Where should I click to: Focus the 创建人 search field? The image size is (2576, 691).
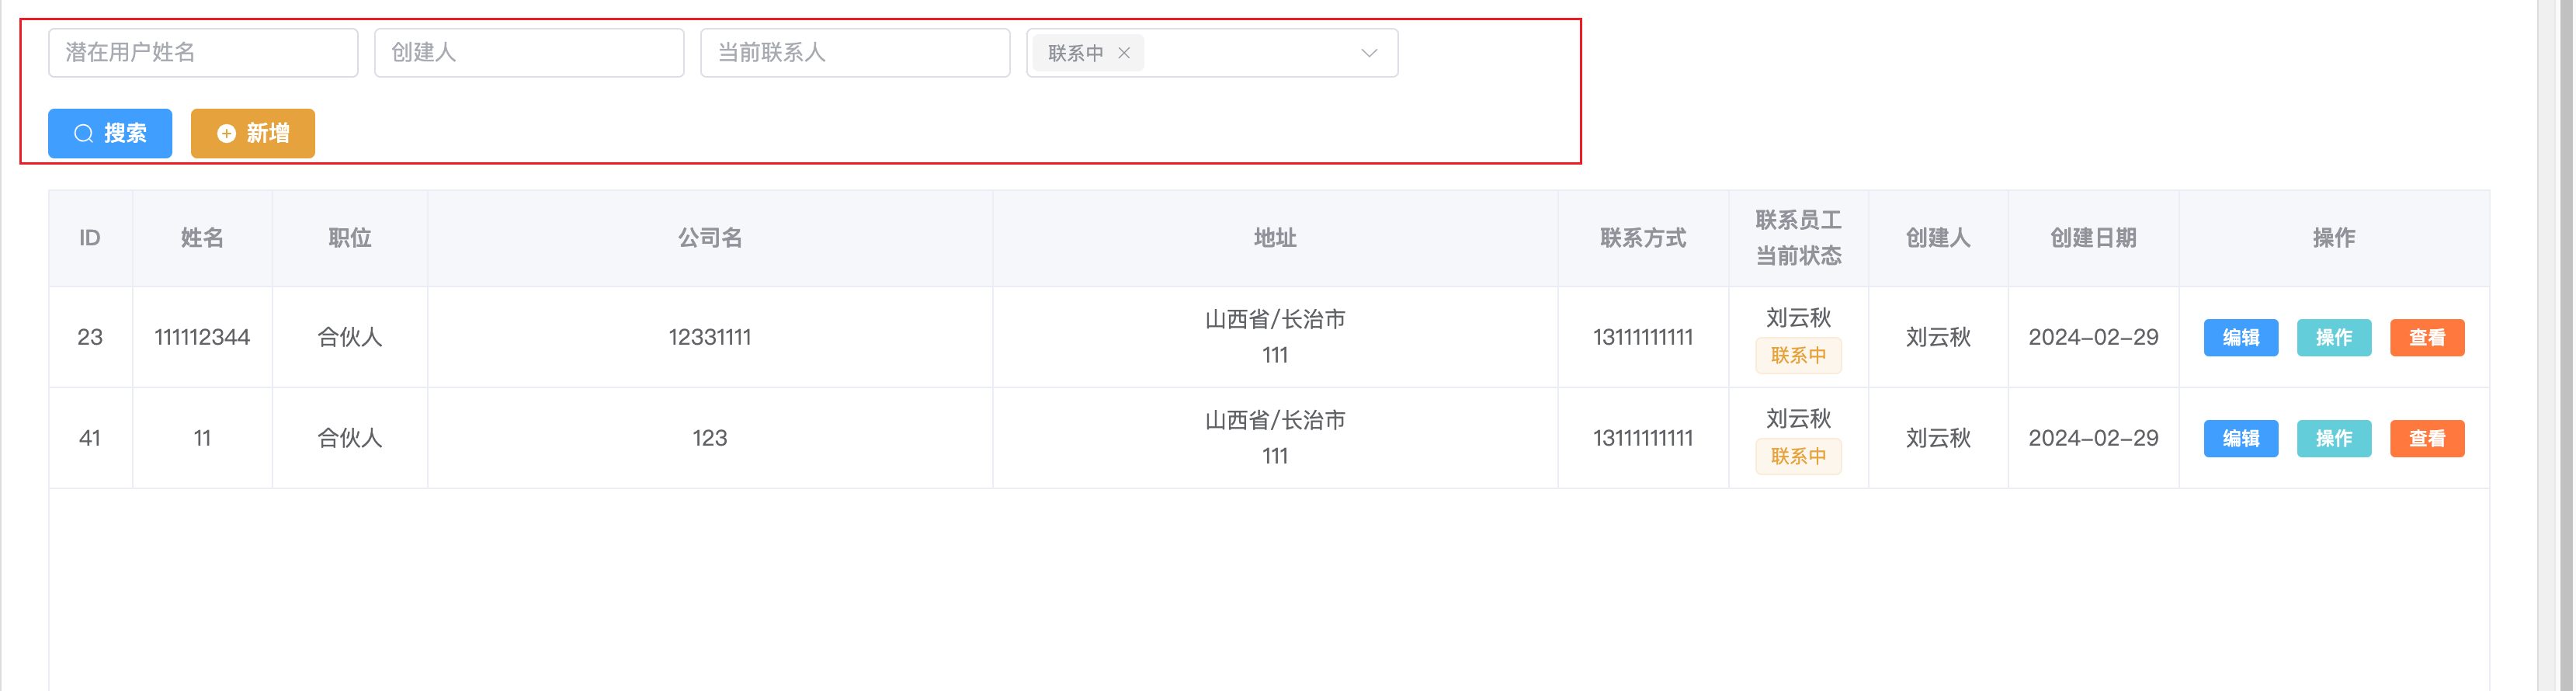[x=529, y=53]
